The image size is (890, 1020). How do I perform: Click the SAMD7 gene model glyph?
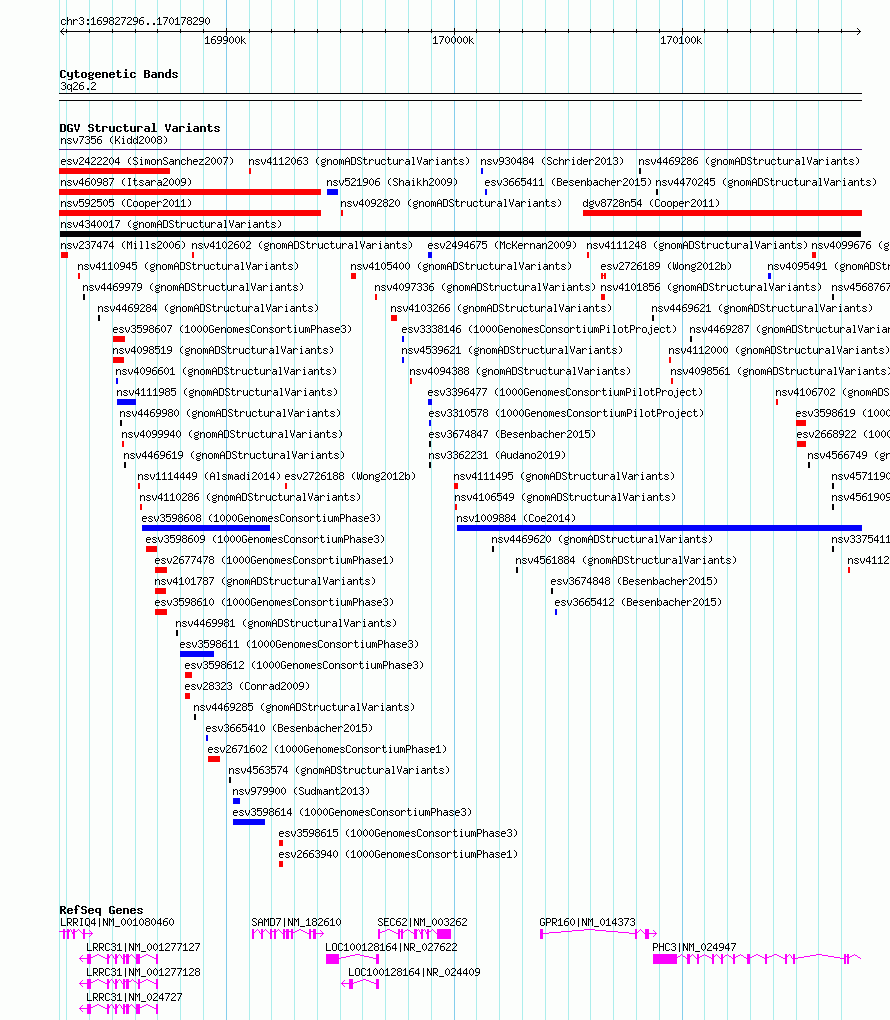[x=288, y=933]
